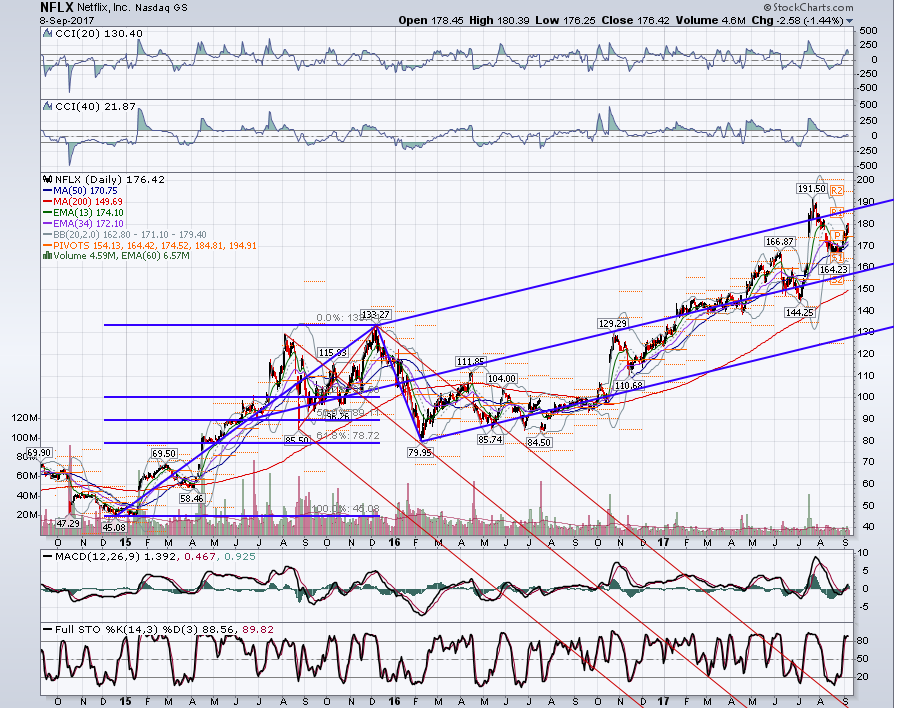Image resolution: width=899 pixels, height=708 pixels.
Task: Select the Low 176.25 value
Action: (x=565, y=20)
